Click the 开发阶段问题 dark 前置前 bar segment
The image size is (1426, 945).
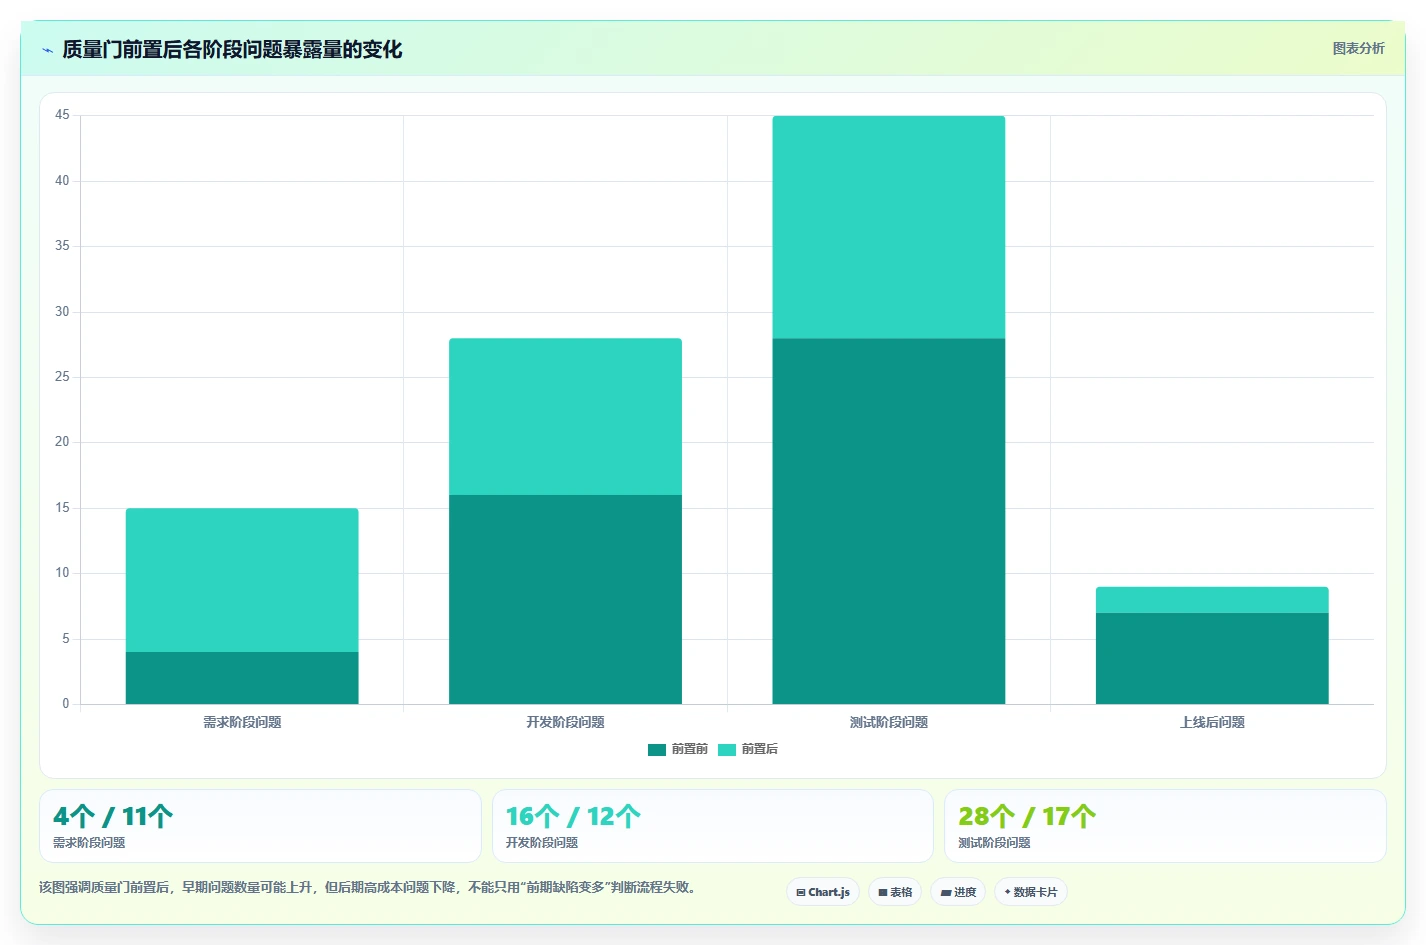[x=565, y=599]
